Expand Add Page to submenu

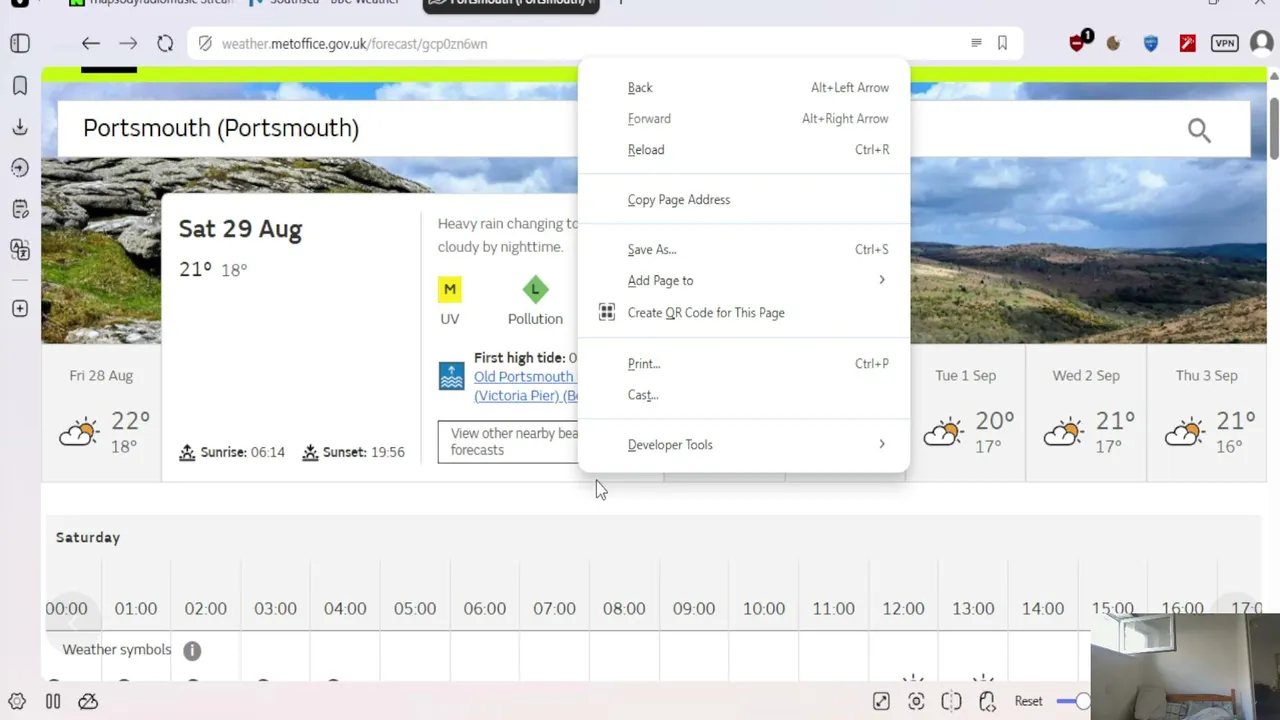[x=744, y=281]
